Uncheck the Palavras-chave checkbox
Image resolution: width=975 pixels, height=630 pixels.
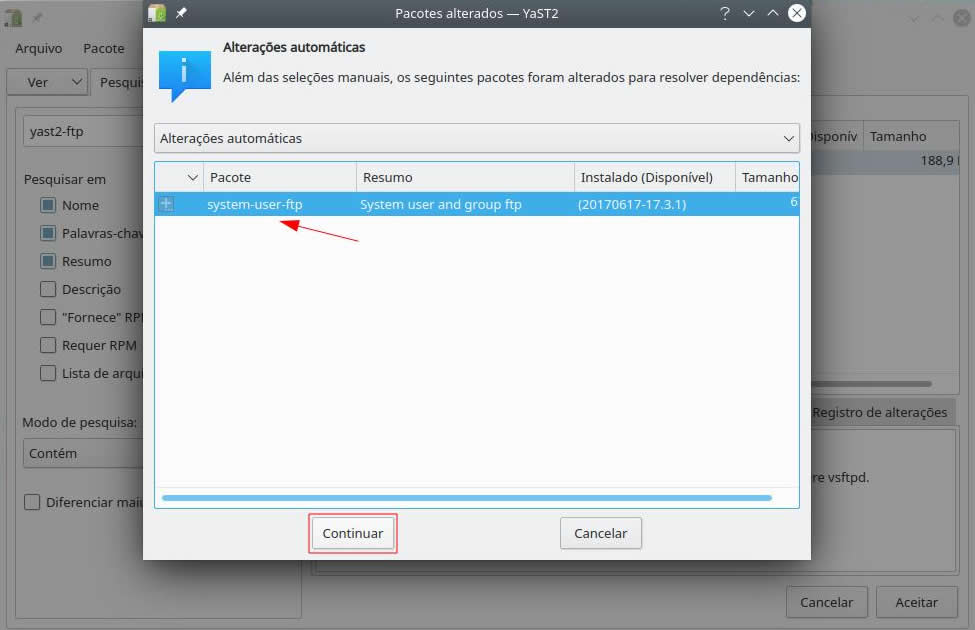pos(48,233)
